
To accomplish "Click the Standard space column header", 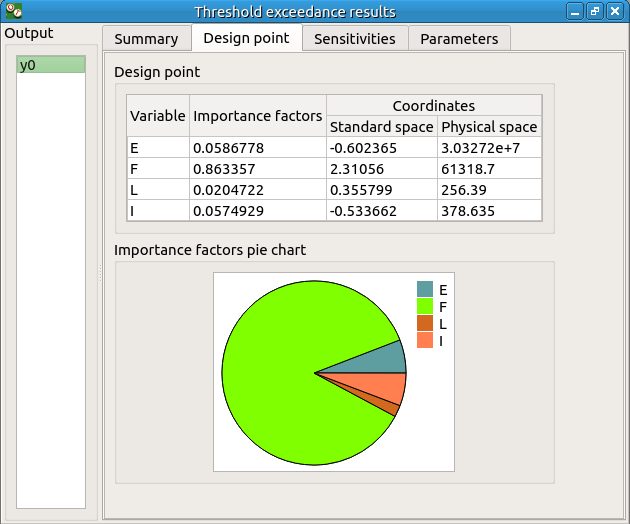I will pyautogui.click(x=382, y=127).
